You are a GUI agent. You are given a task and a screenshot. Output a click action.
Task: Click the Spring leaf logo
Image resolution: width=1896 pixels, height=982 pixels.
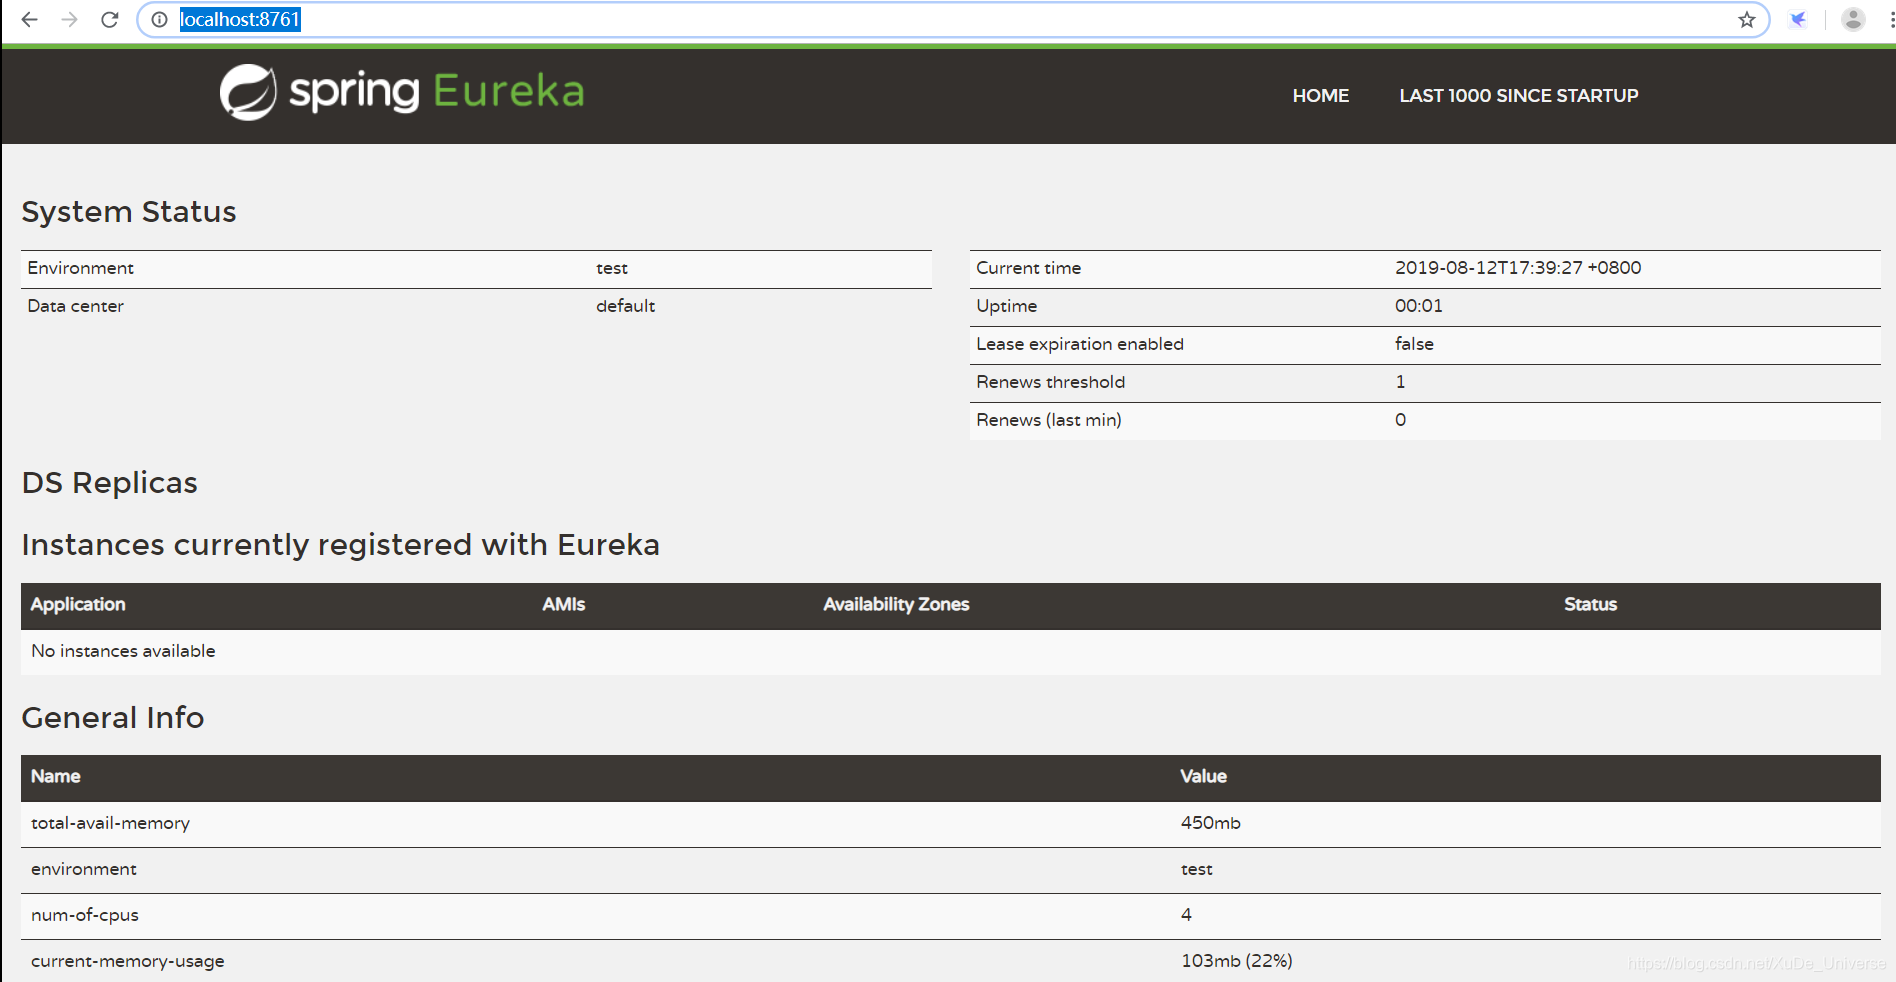coord(247,92)
